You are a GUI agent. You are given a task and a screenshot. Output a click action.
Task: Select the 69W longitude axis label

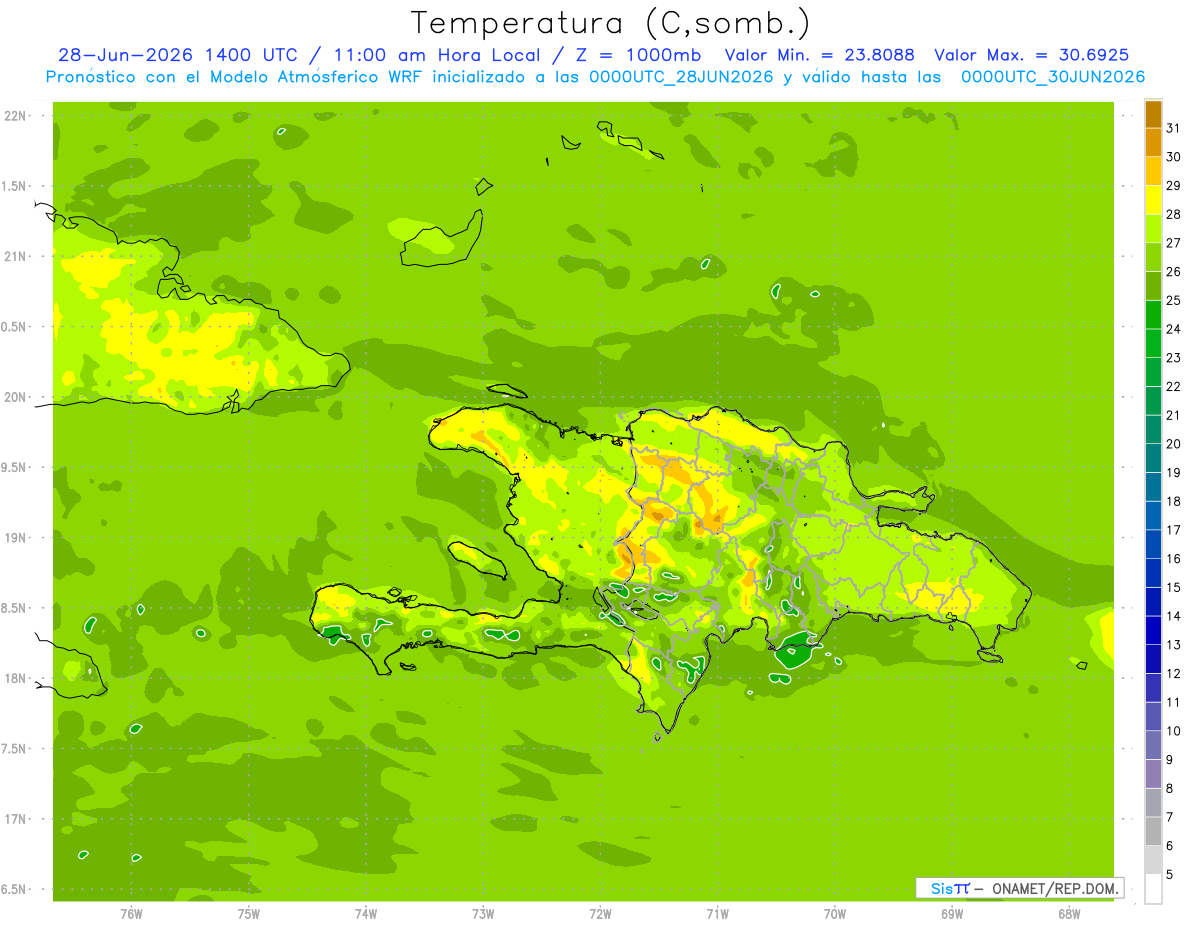pos(952,913)
